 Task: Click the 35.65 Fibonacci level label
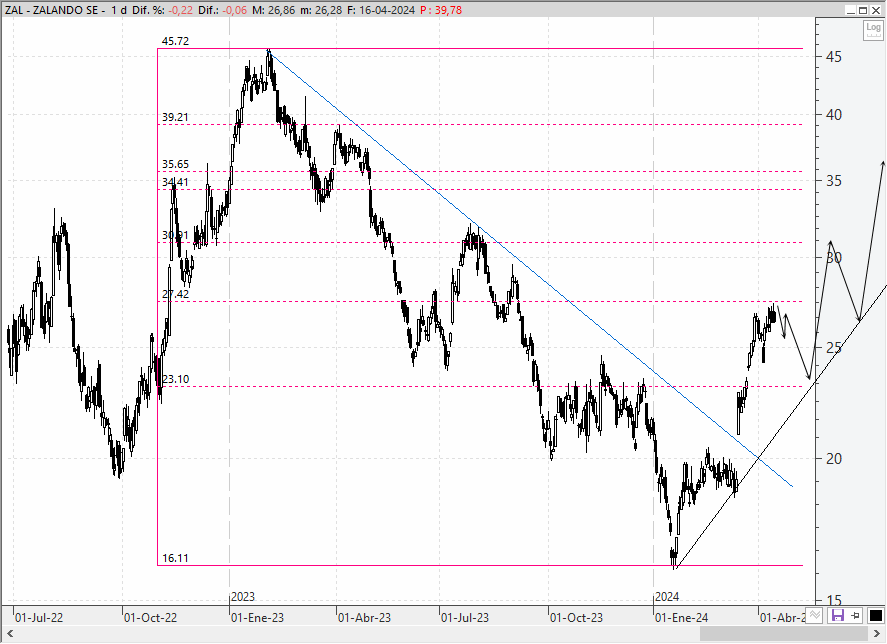pyautogui.click(x=175, y=164)
